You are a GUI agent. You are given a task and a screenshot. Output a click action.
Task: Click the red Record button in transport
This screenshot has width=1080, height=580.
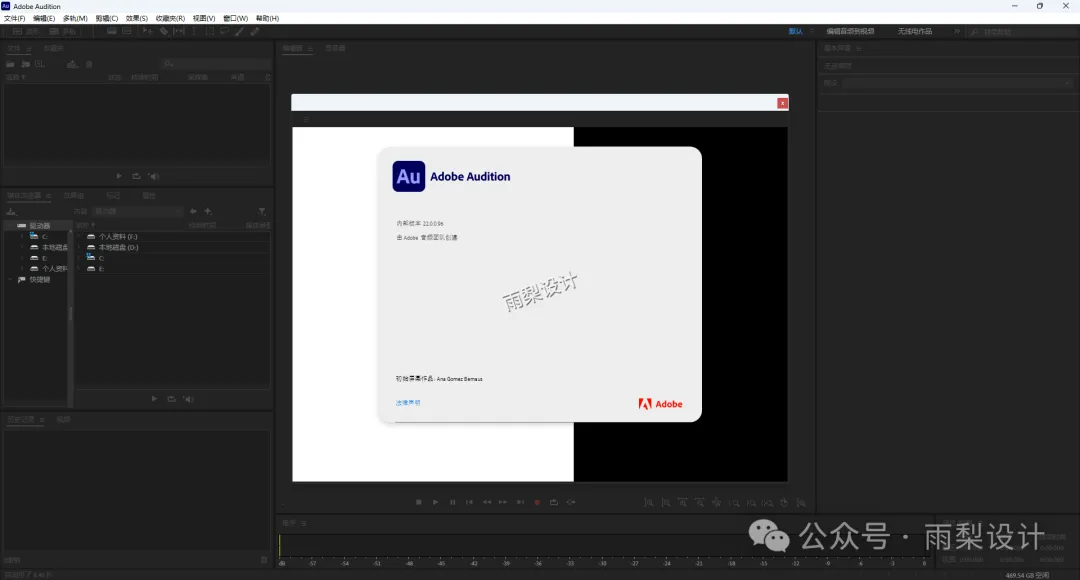[537, 502]
